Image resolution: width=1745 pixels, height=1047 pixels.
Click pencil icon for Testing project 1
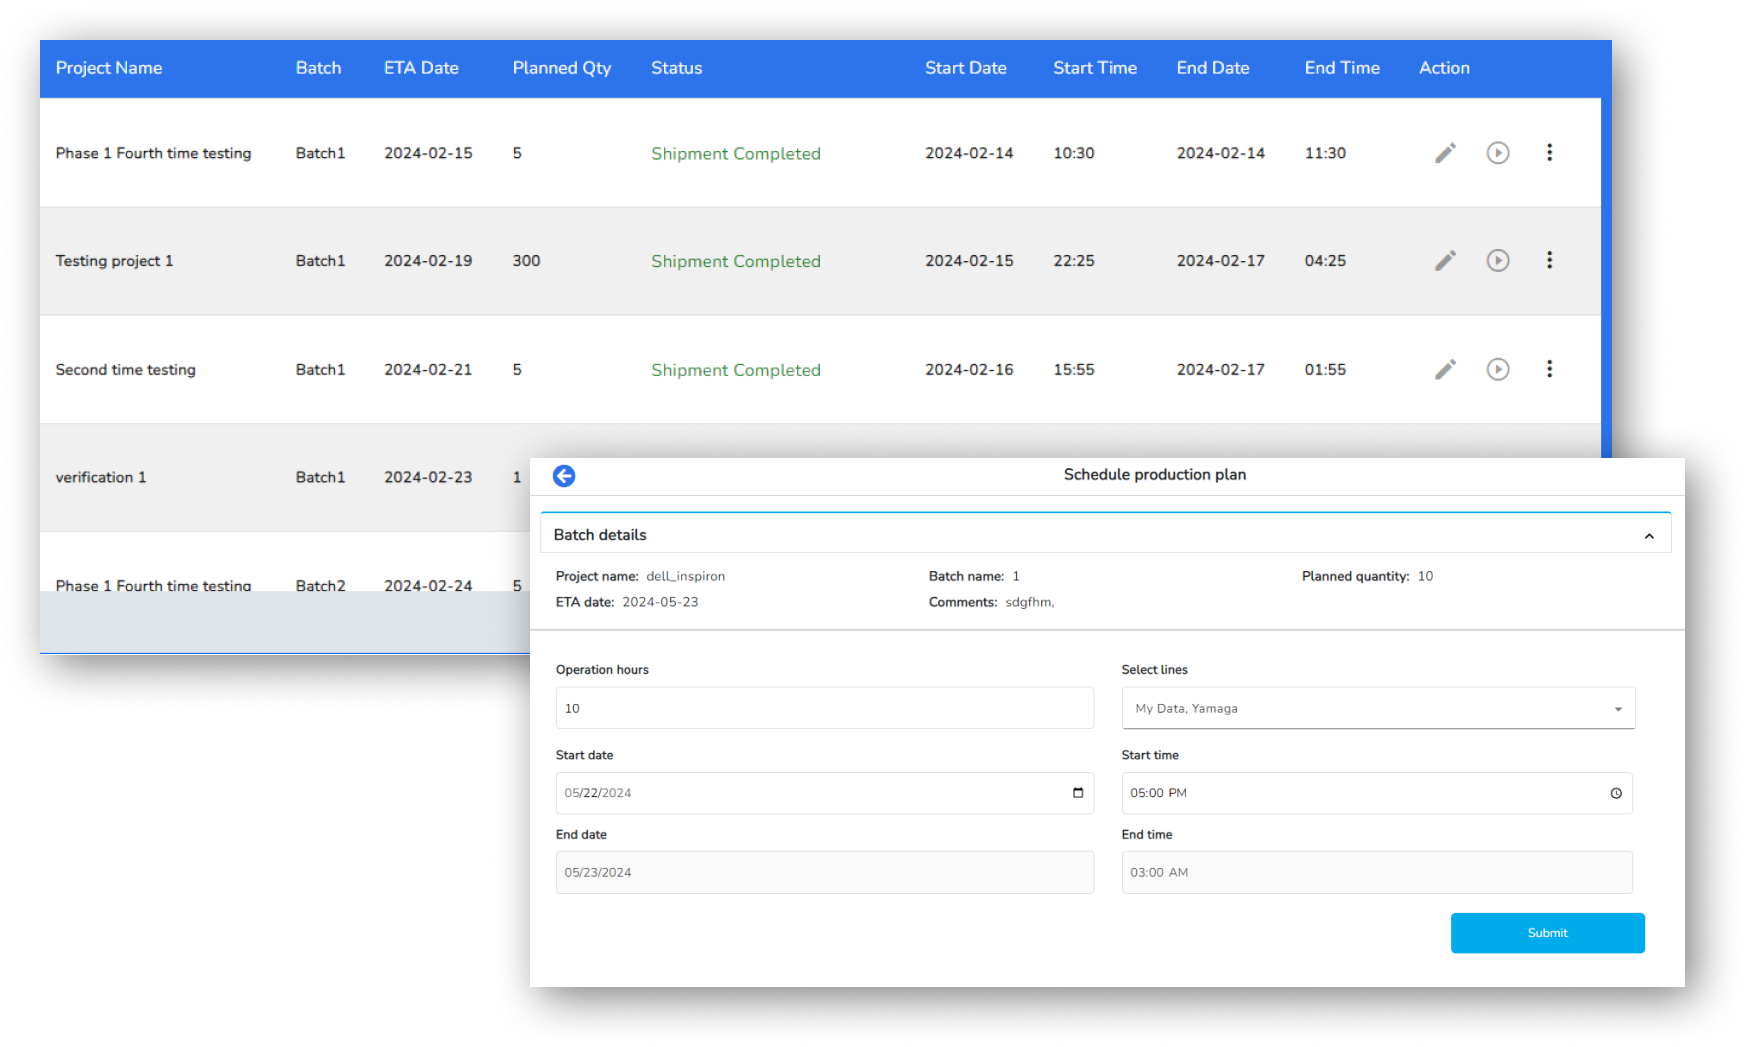(1445, 261)
